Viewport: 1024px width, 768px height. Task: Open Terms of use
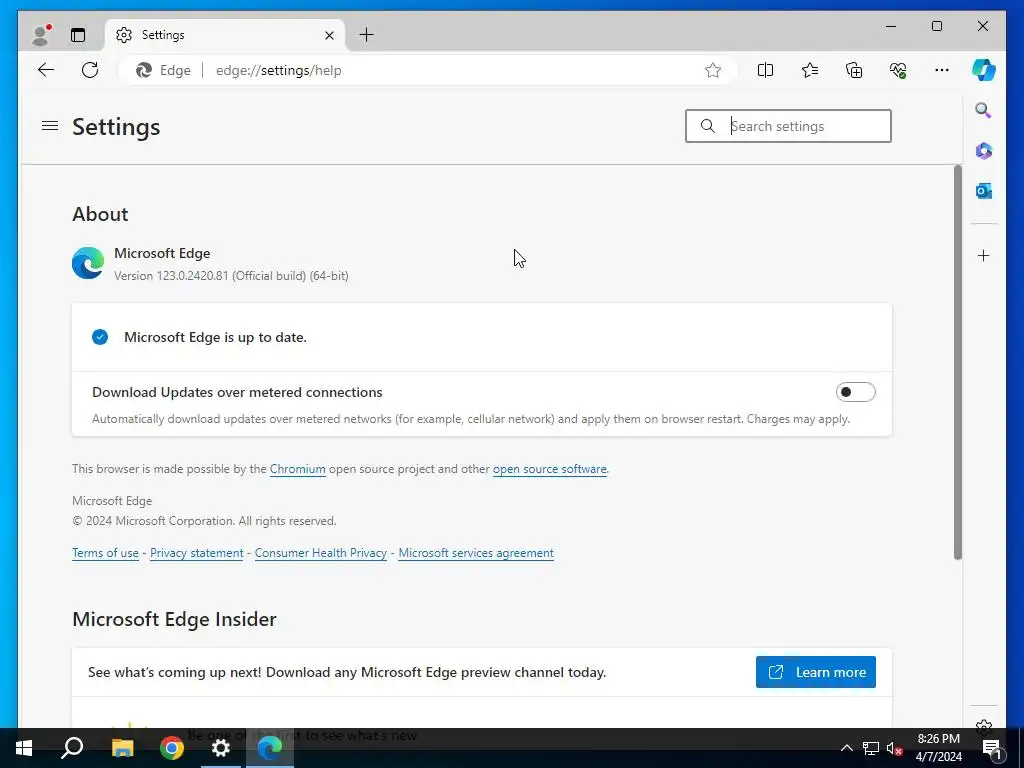105,553
